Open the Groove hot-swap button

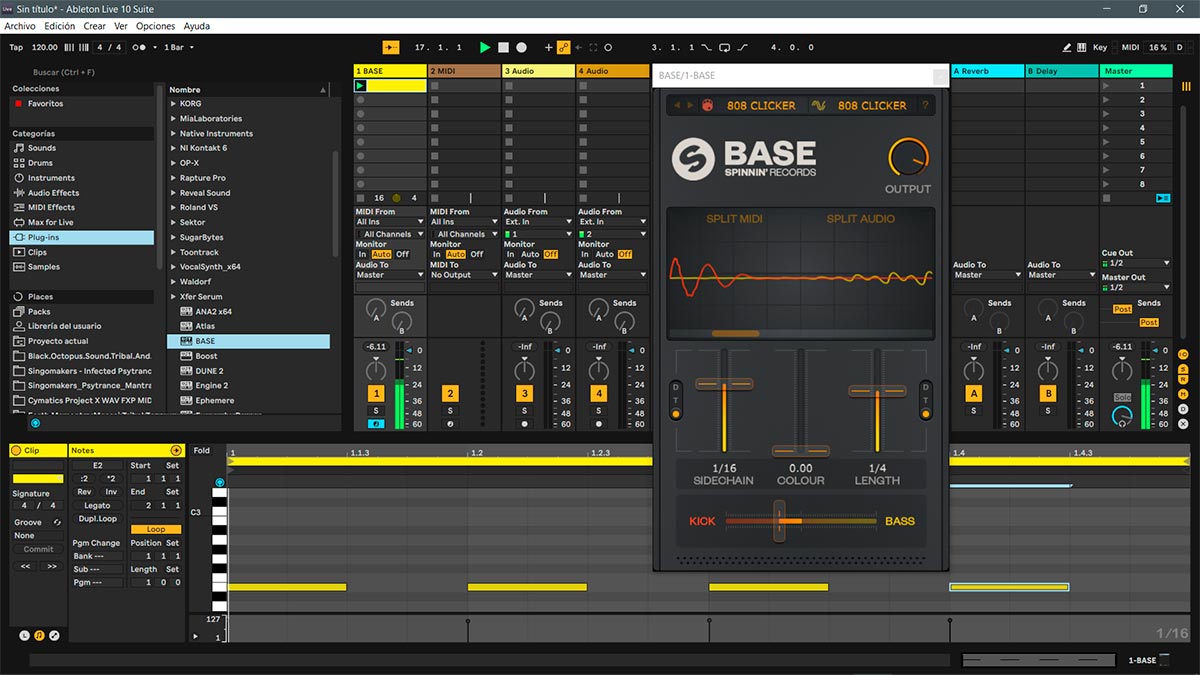pos(57,522)
